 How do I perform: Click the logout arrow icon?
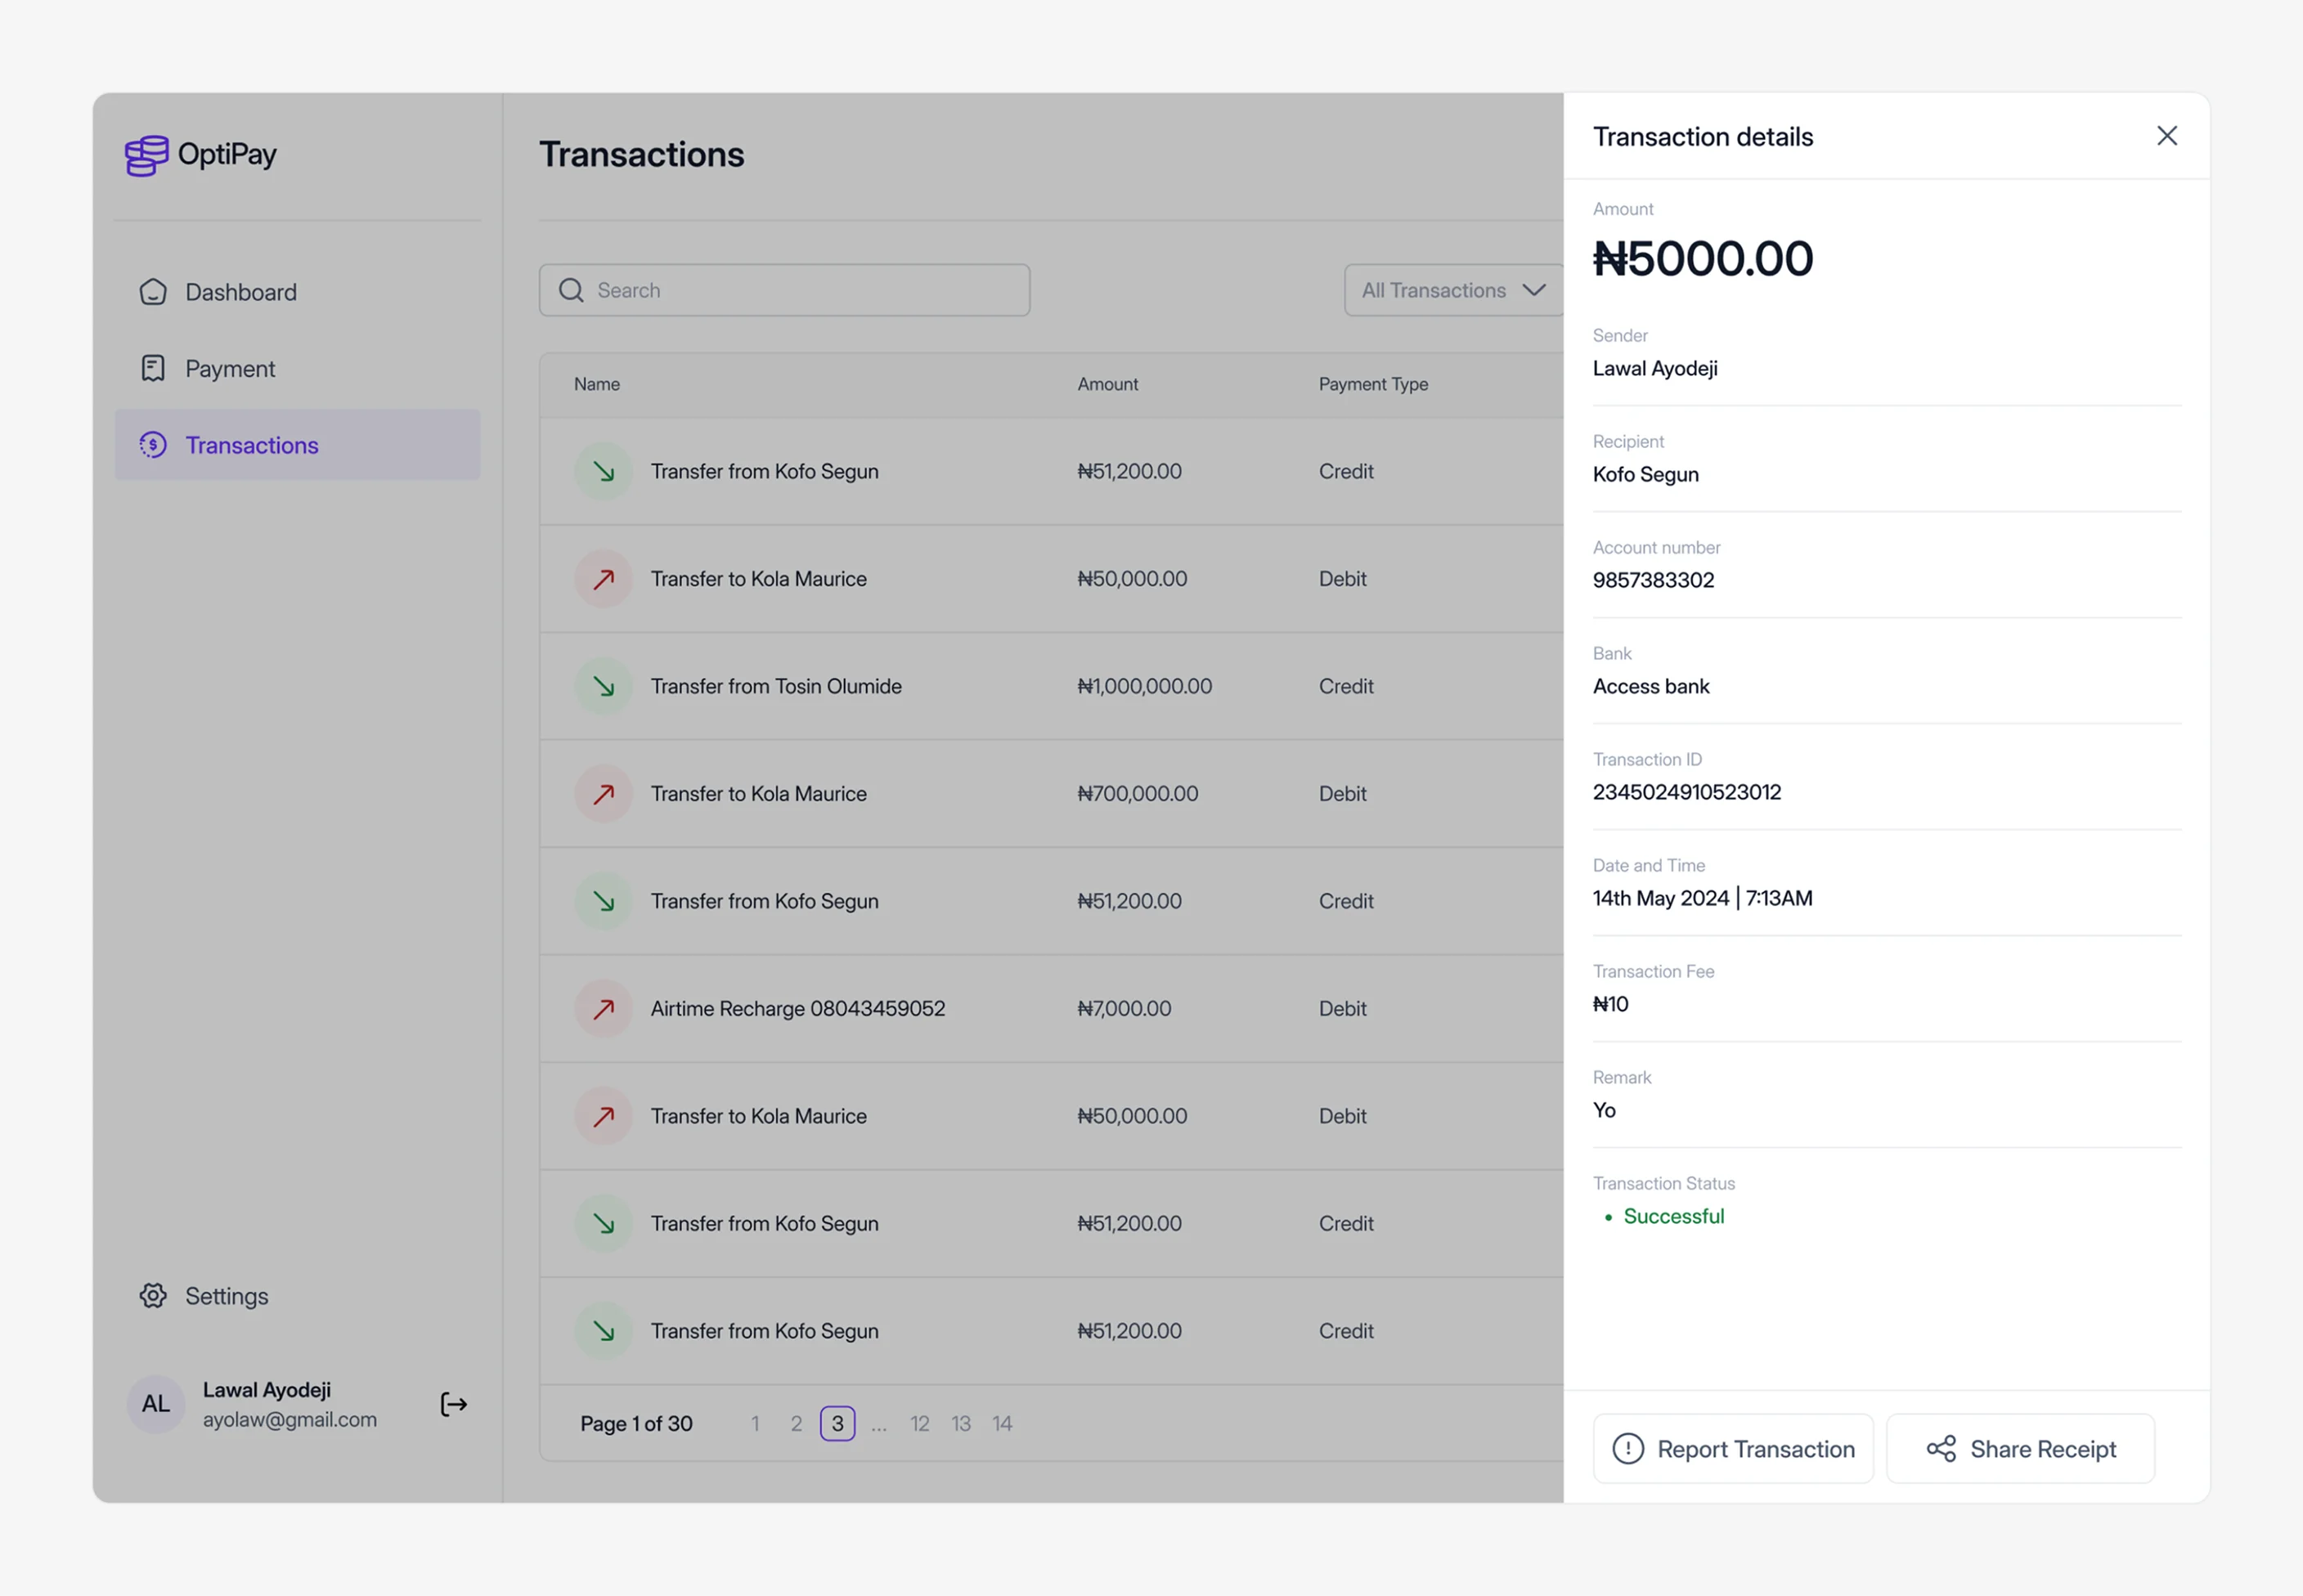coord(454,1404)
